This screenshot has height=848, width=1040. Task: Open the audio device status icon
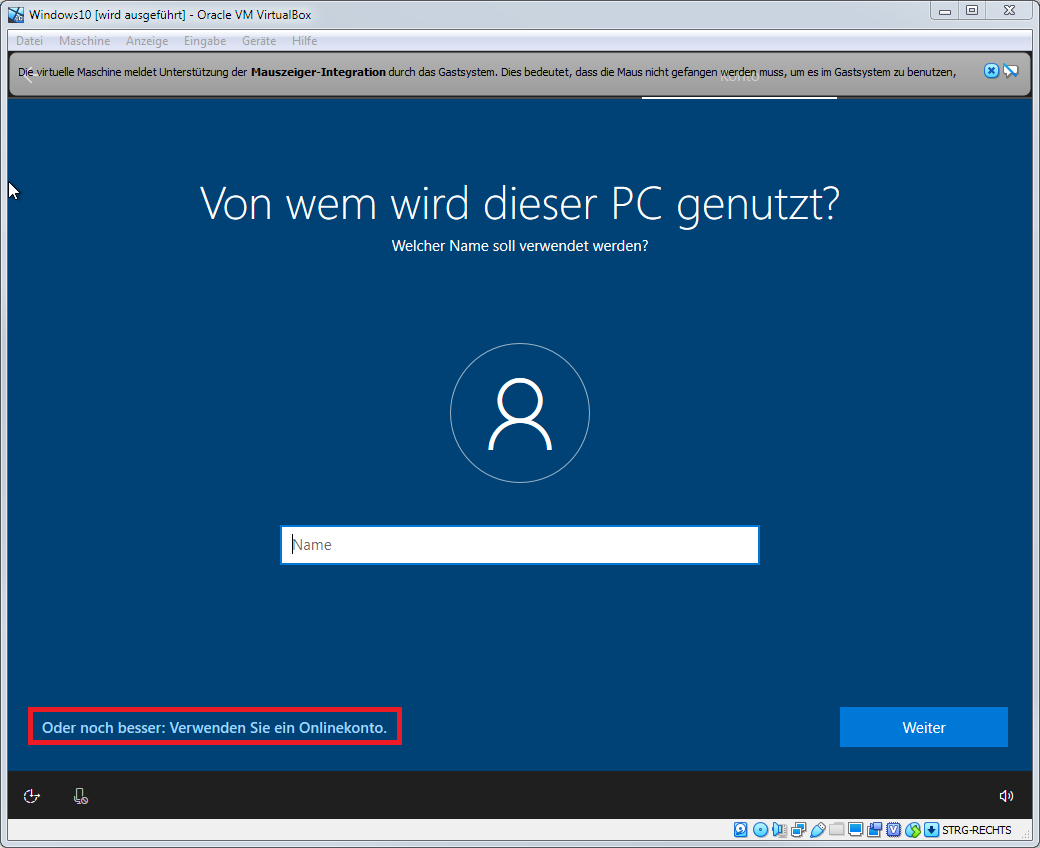click(776, 830)
